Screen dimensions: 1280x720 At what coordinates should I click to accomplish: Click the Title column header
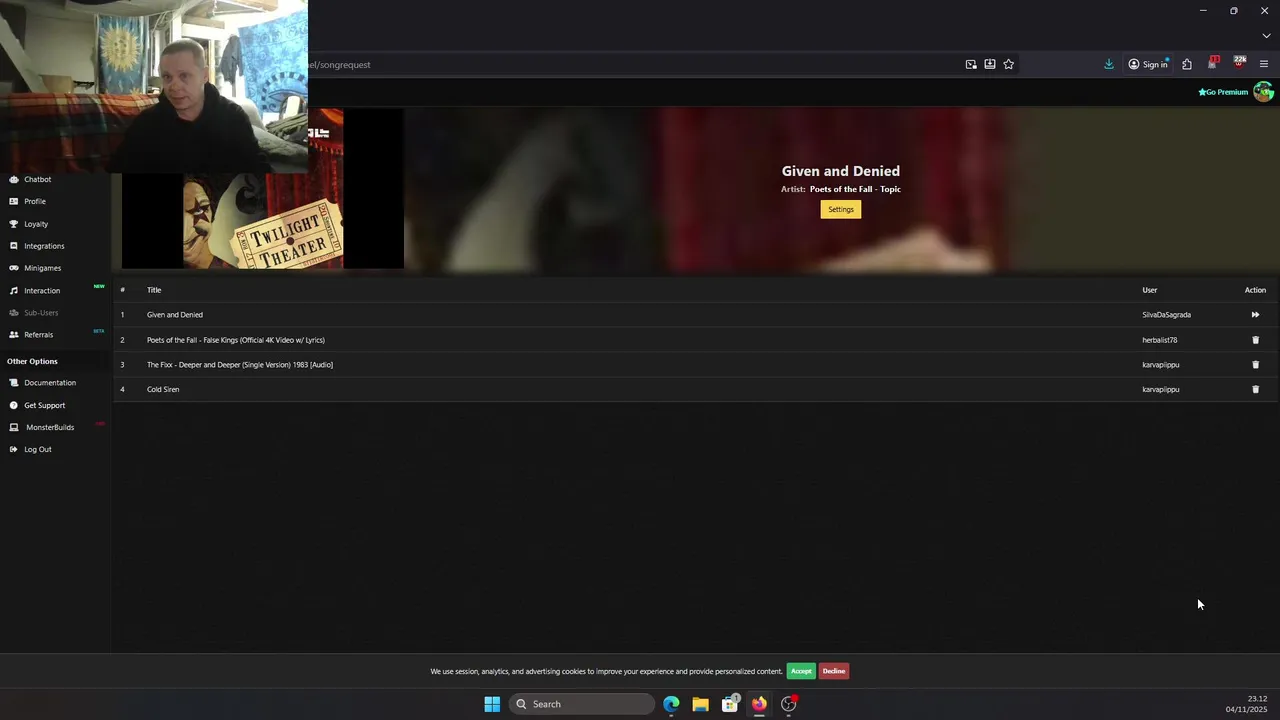pos(154,290)
